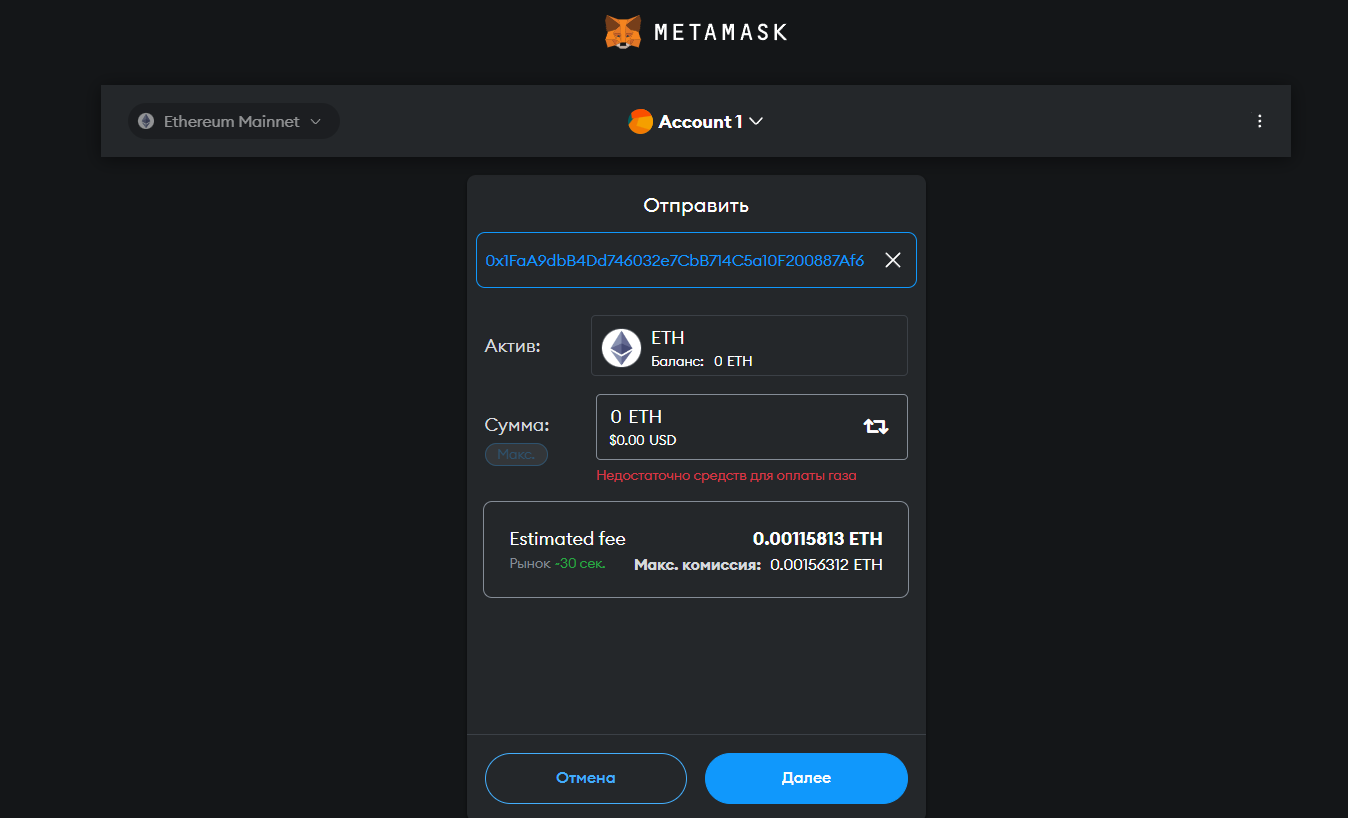Select the Ethereum network icon beside Mainnet

tap(147, 121)
